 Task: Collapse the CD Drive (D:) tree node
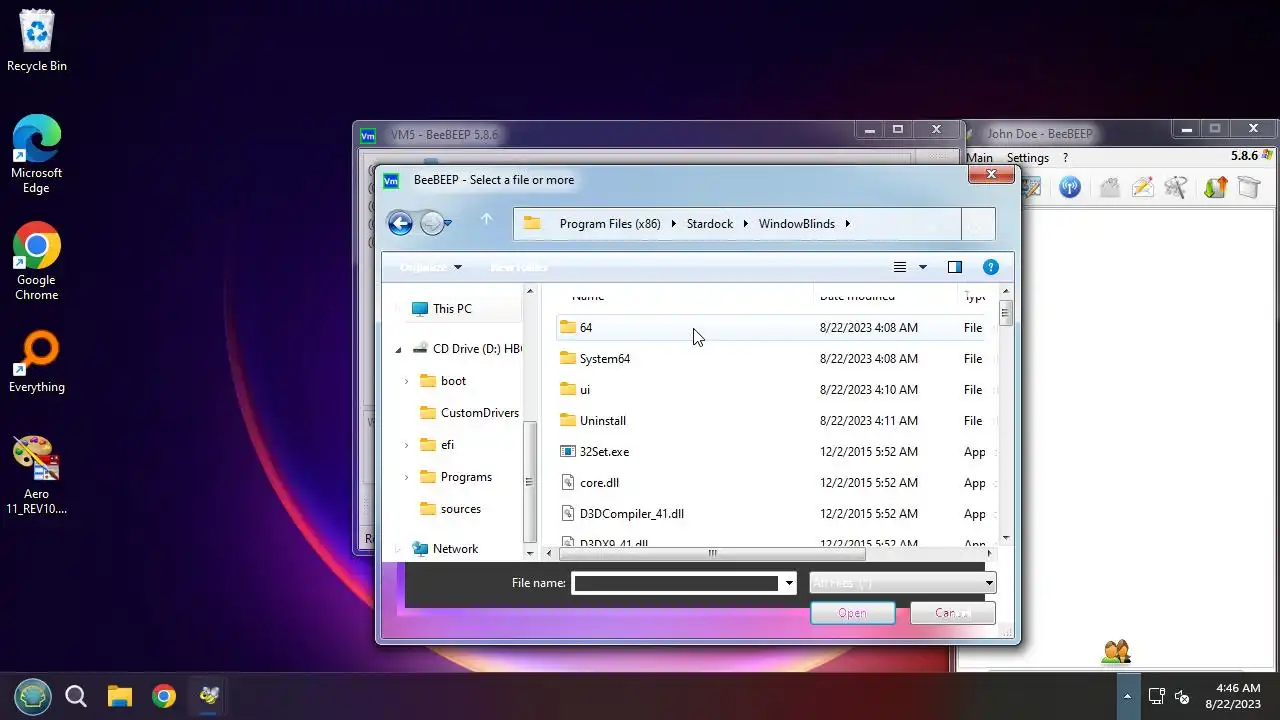coord(398,349)
